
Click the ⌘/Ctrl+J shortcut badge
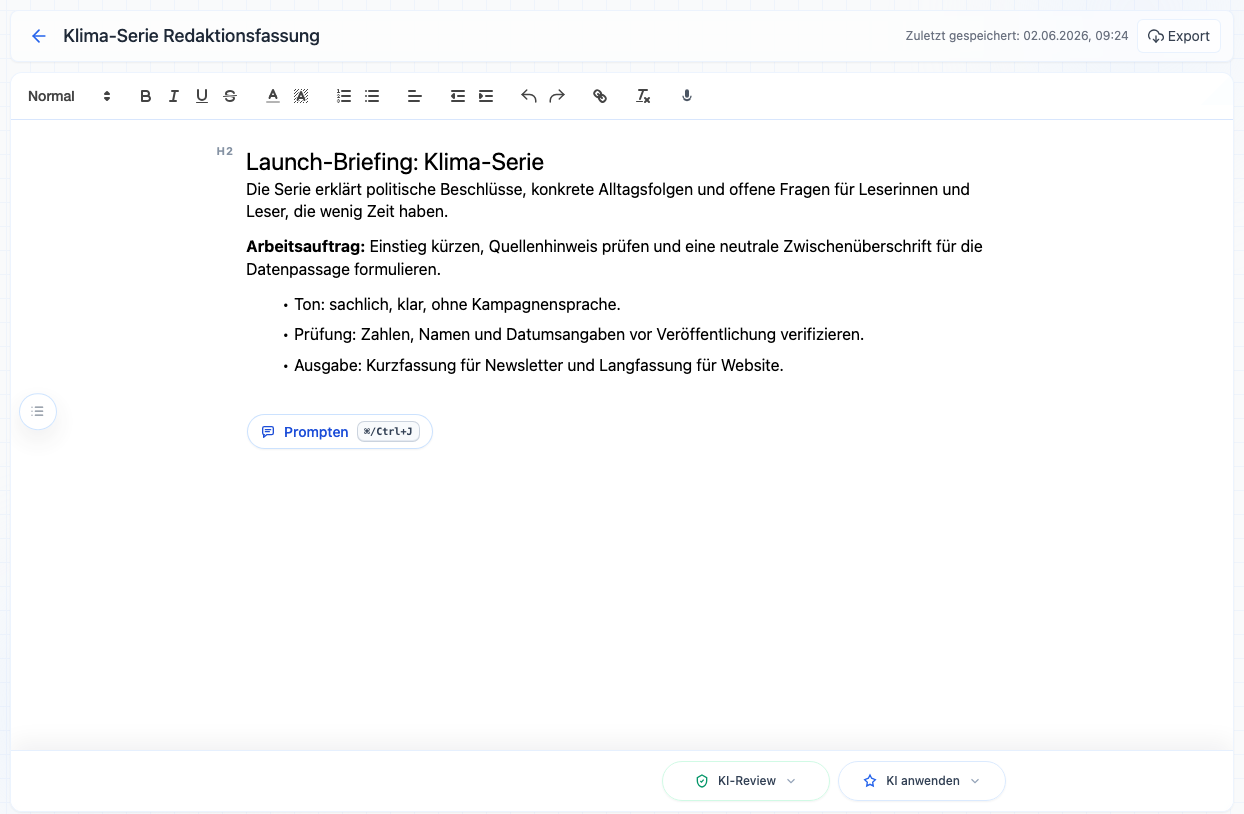click(388, 432)
